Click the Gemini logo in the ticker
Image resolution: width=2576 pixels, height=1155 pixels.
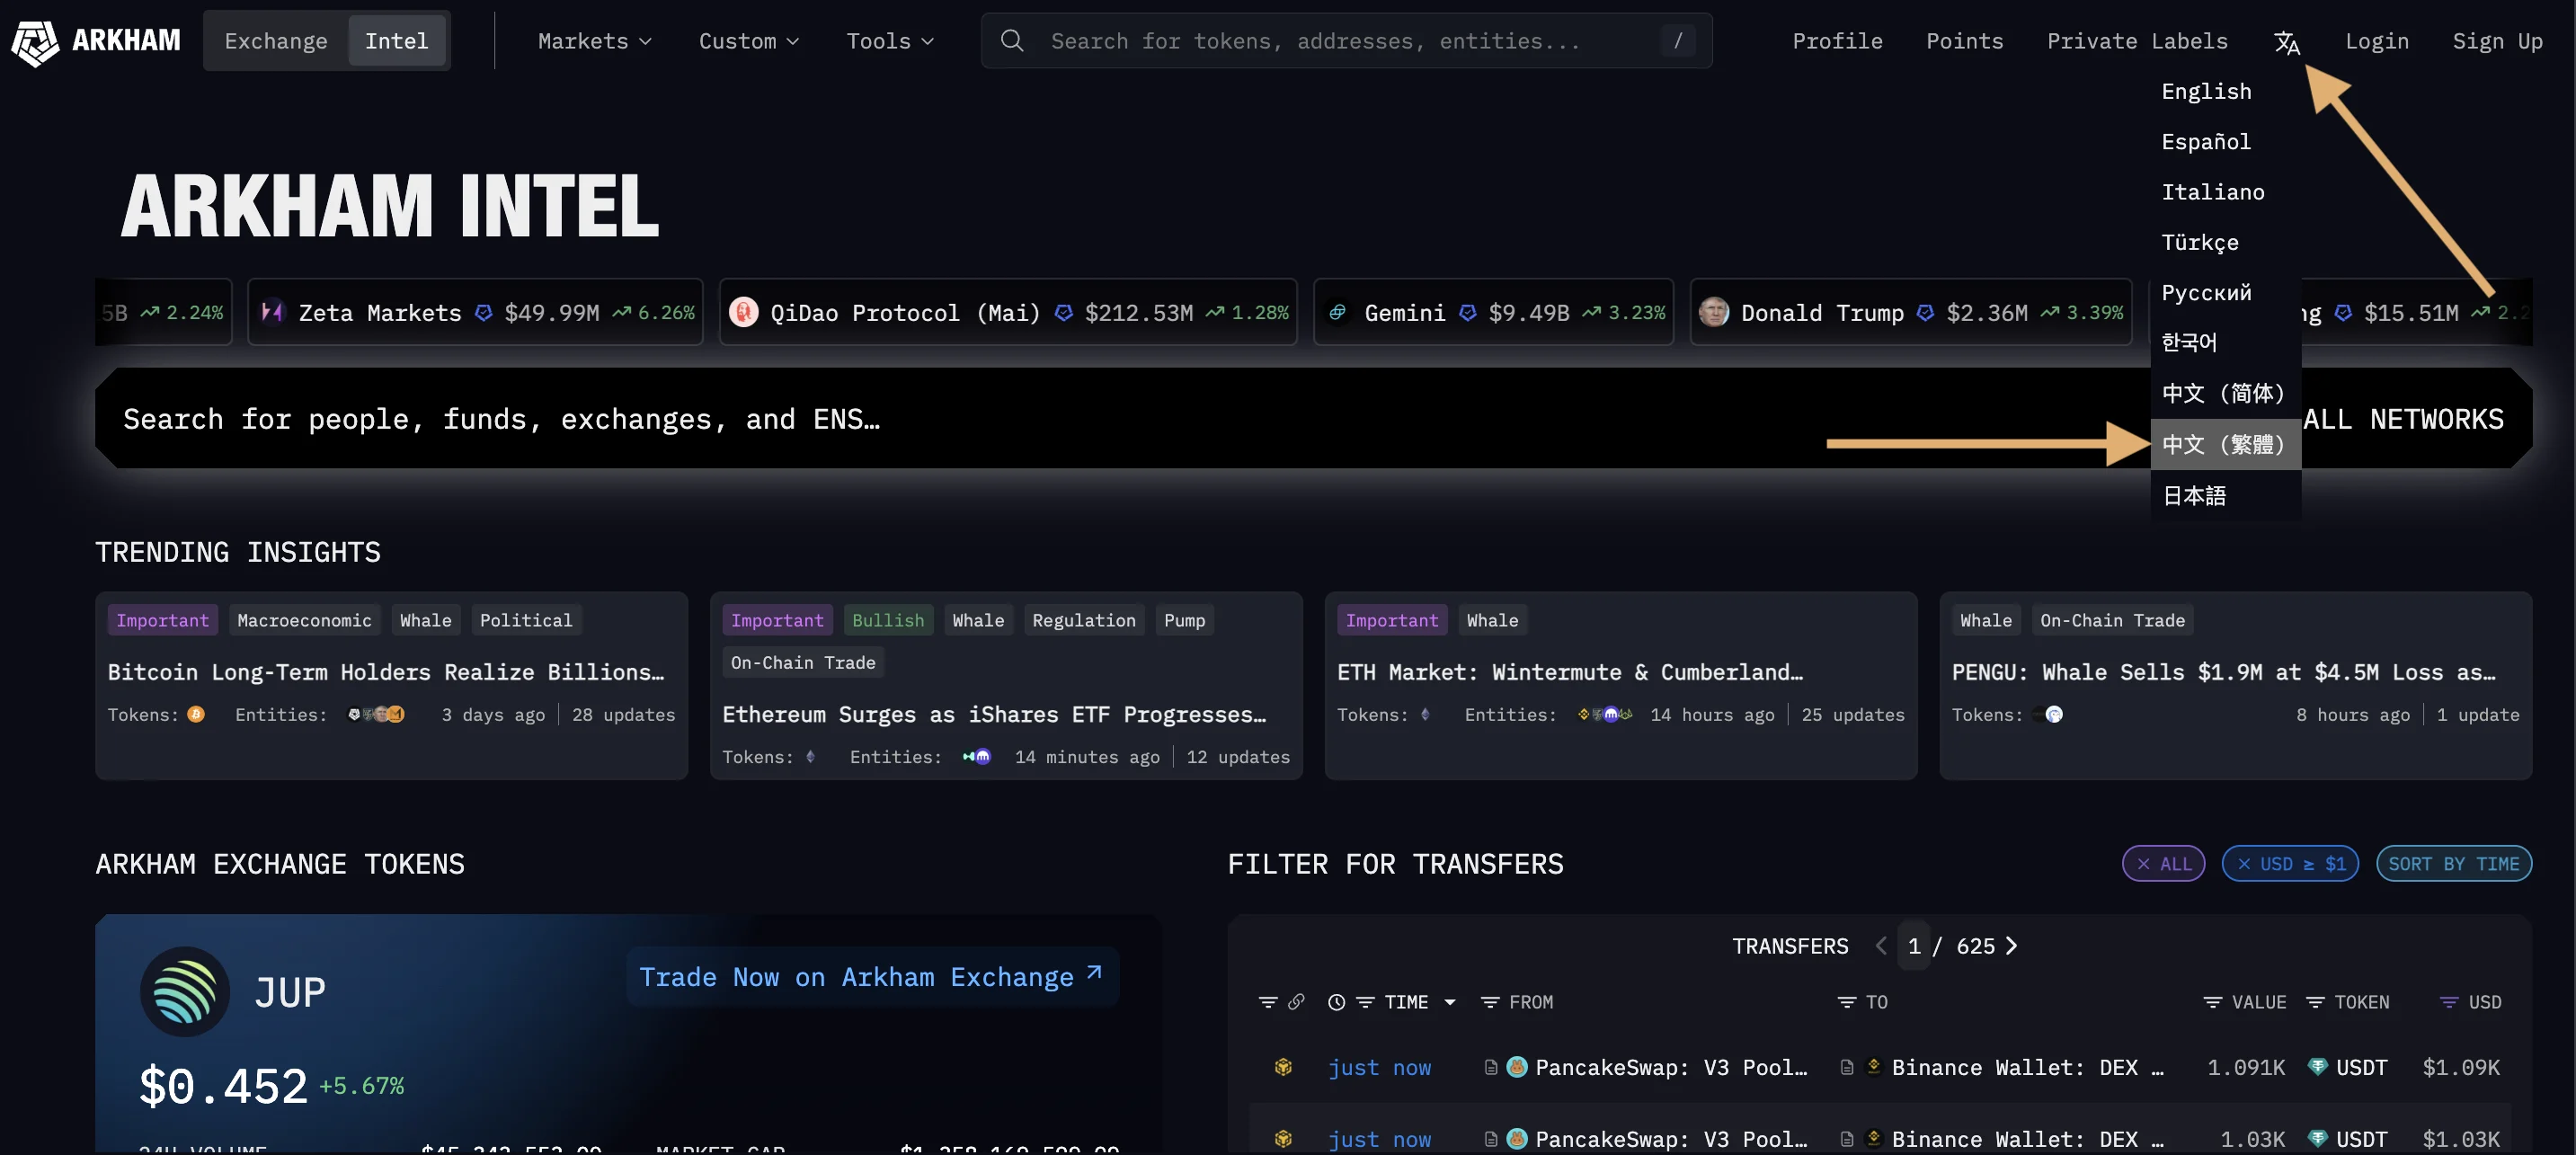point(1337,312)
